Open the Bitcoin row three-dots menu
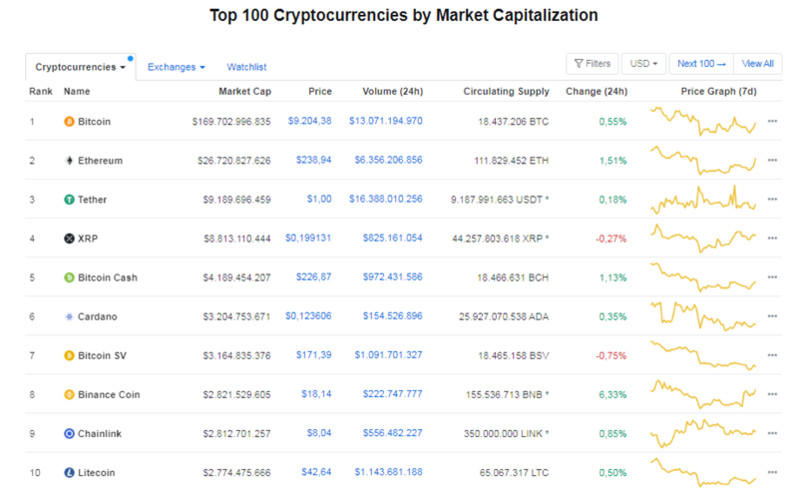The height and width of the screenshot is (489, 798). pyautogui.click(x=772, y=121)
